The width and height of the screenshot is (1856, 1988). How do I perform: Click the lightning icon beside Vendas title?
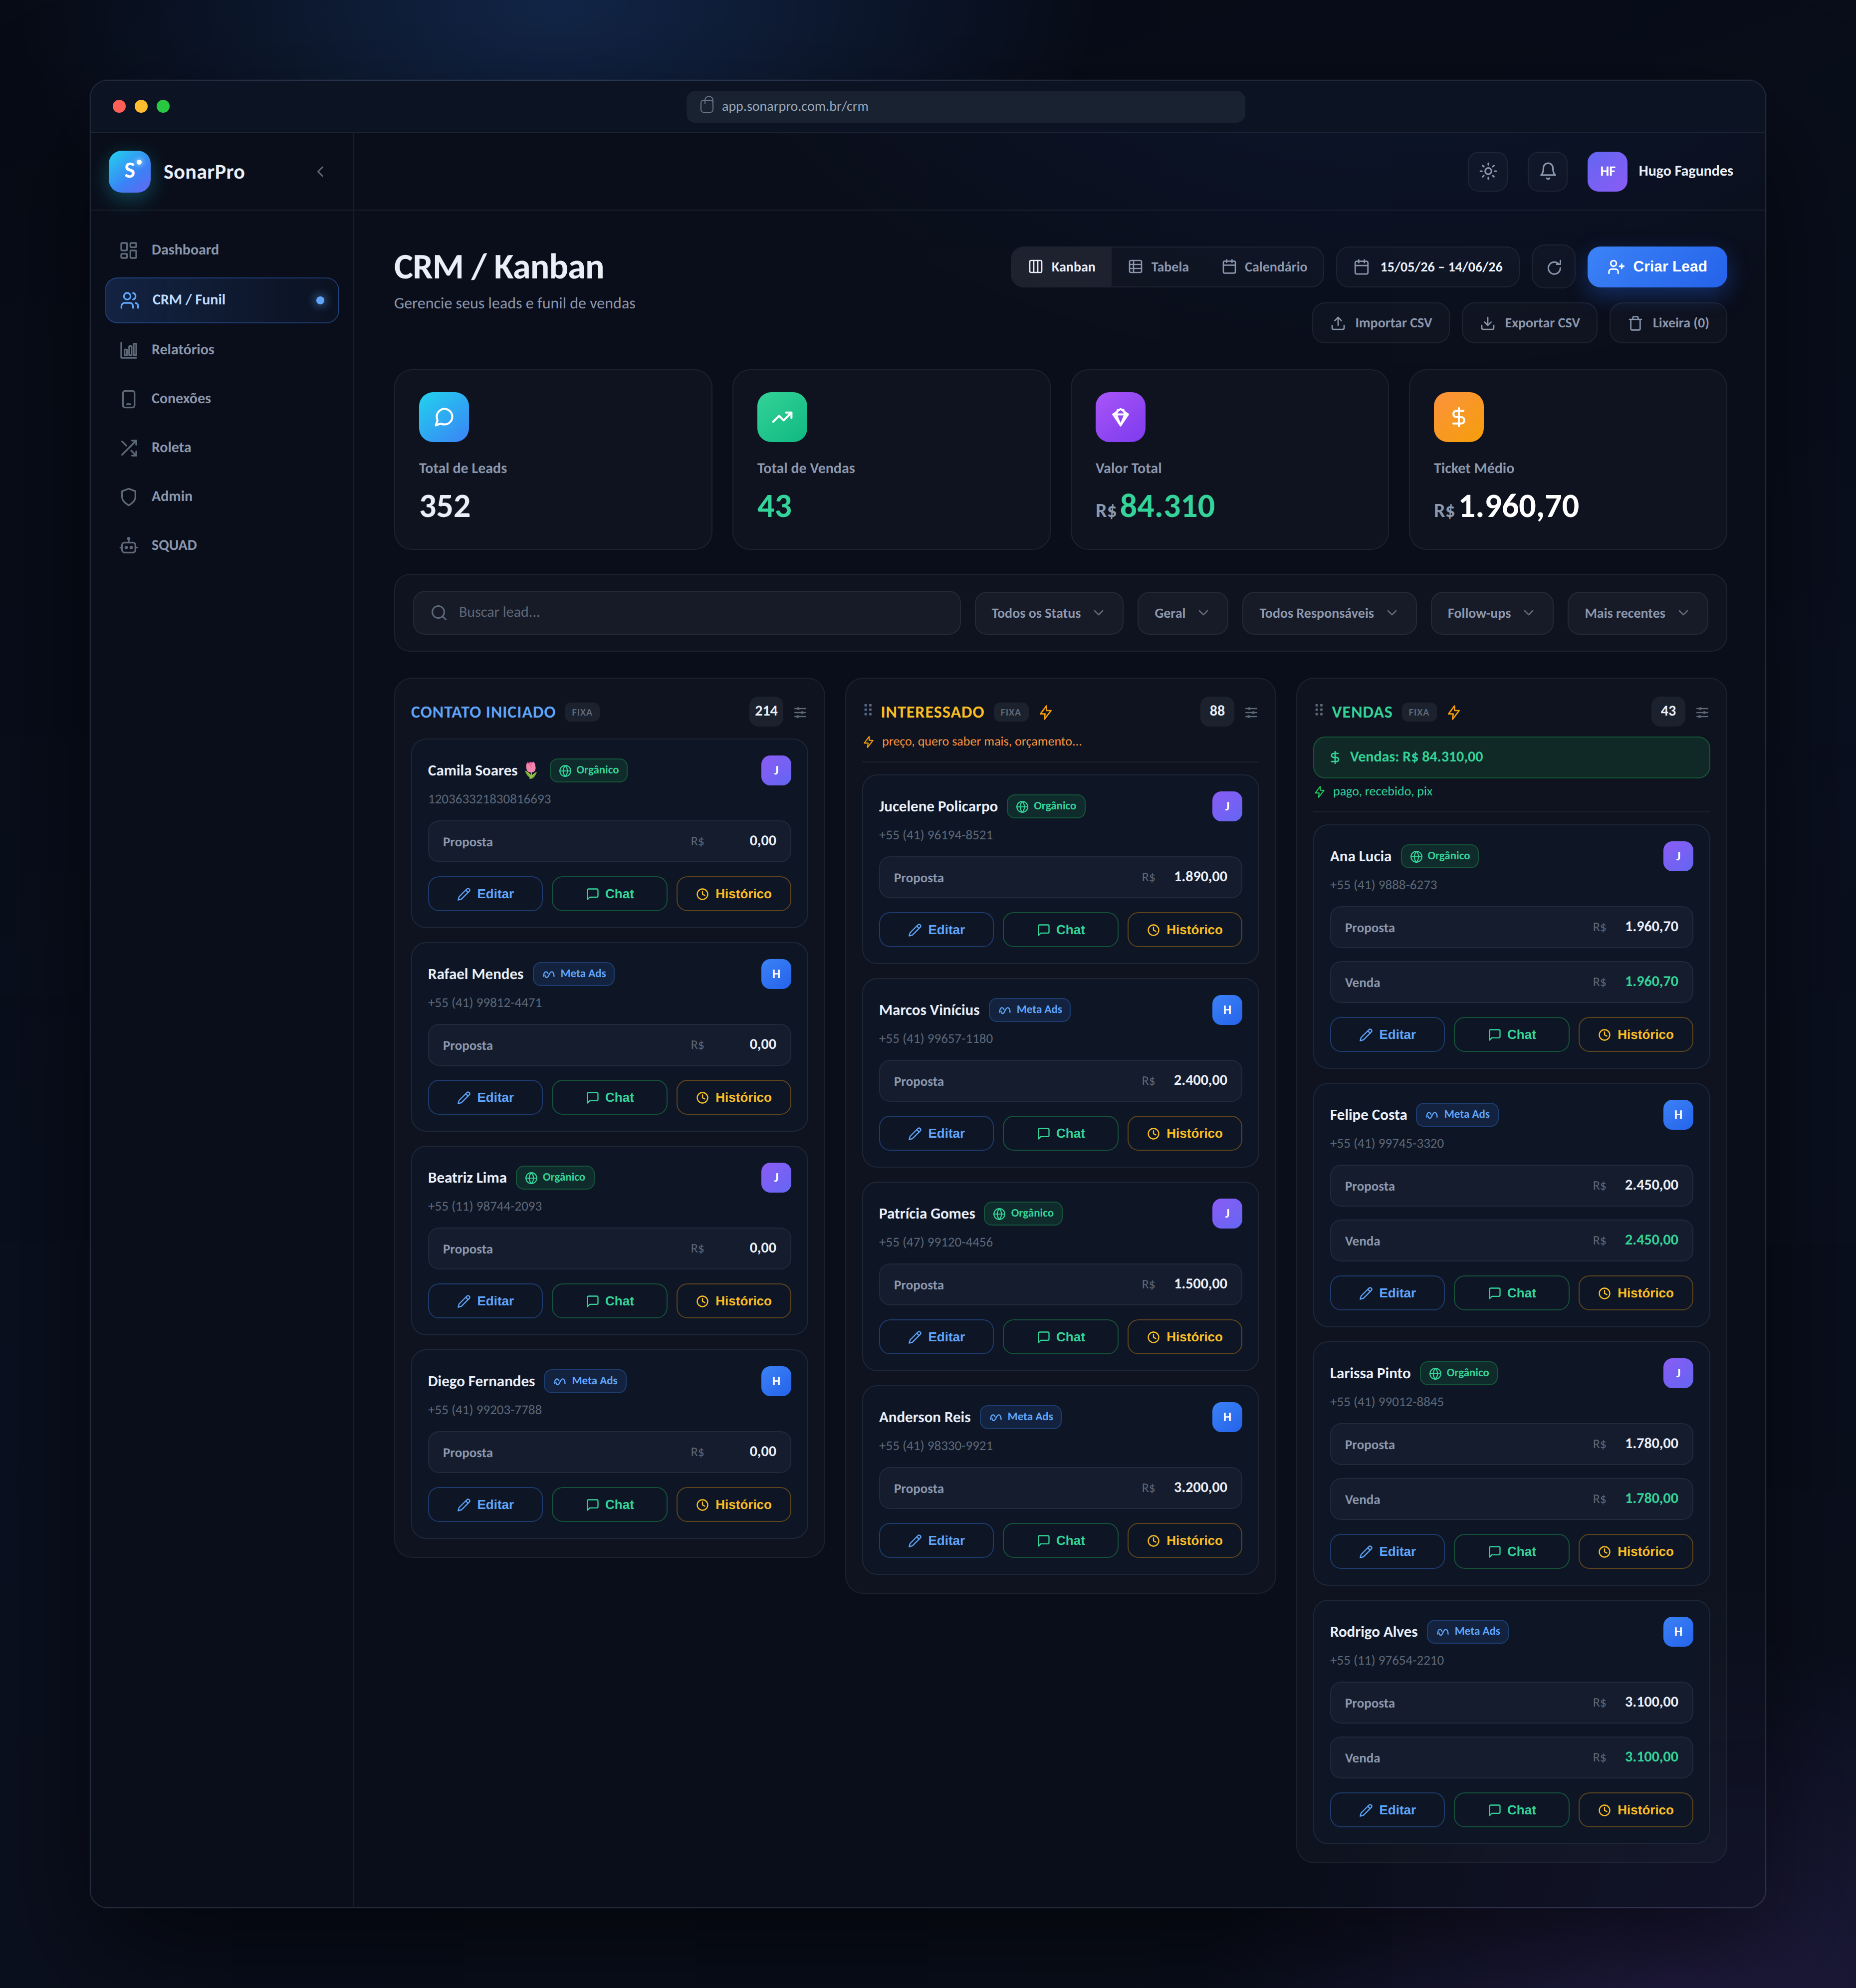click(1454, 712)
